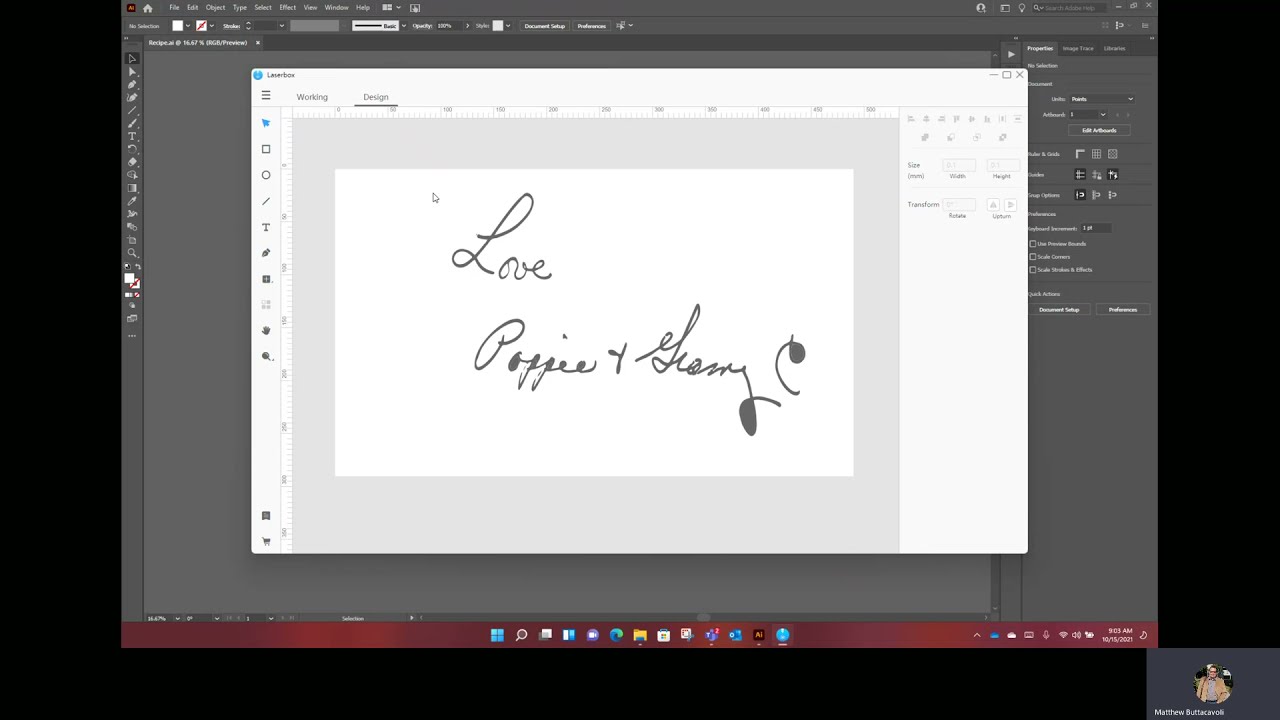
Task: Select Illustrator Gradient tool
Action: [131, 188]
